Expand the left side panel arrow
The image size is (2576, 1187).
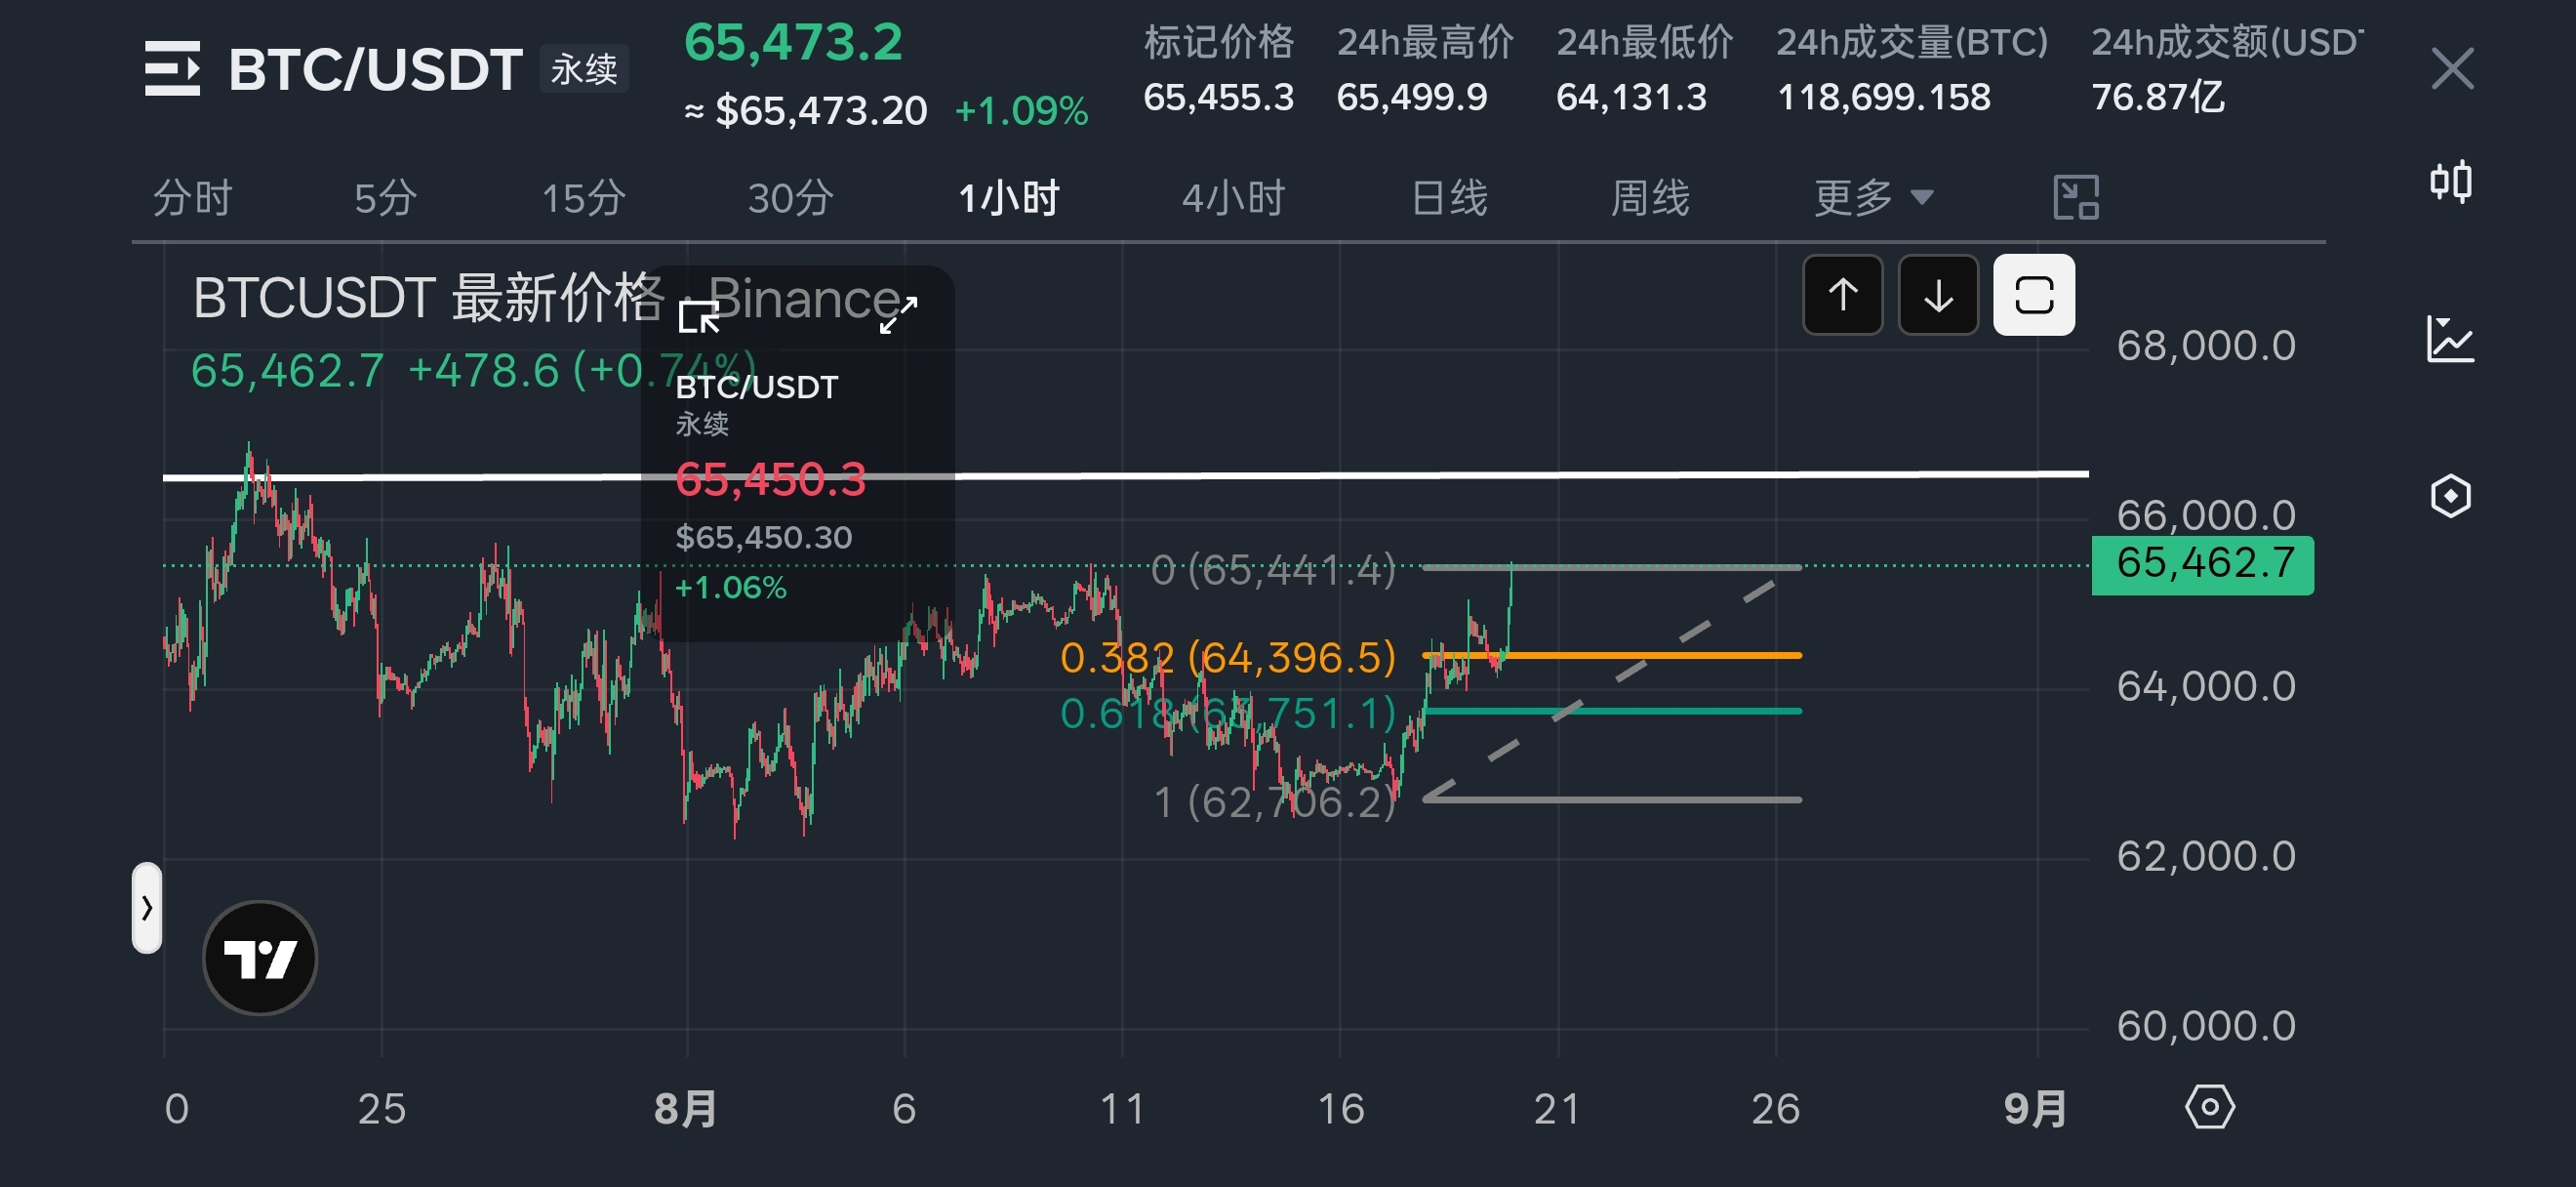click(x=147, y=908)
